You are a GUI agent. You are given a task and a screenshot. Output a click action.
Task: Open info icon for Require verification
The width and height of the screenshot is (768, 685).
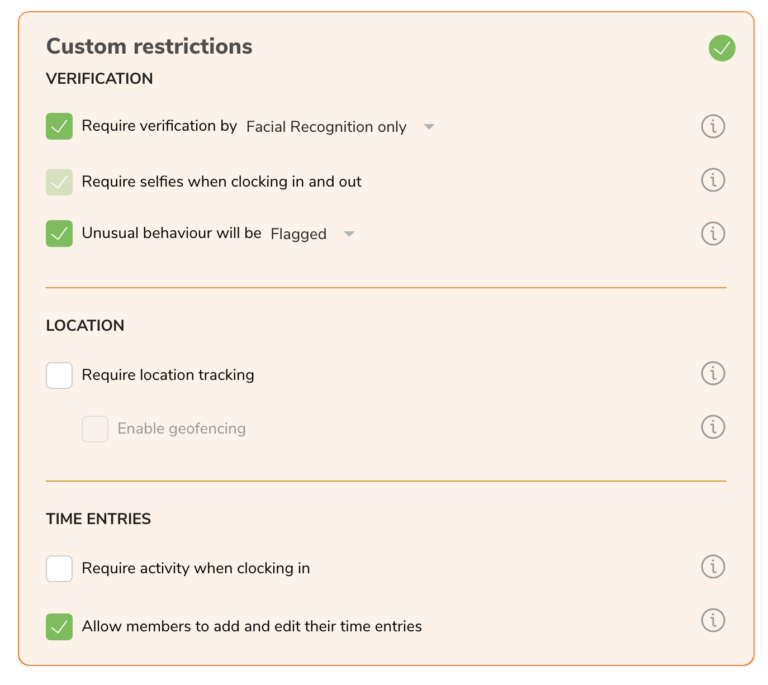point(713,126)
